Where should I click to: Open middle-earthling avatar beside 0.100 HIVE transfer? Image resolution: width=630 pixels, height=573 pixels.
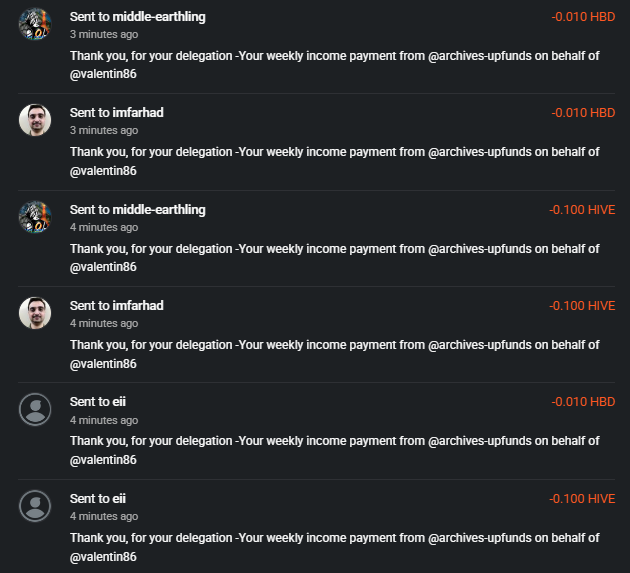(x=35, y=217)
